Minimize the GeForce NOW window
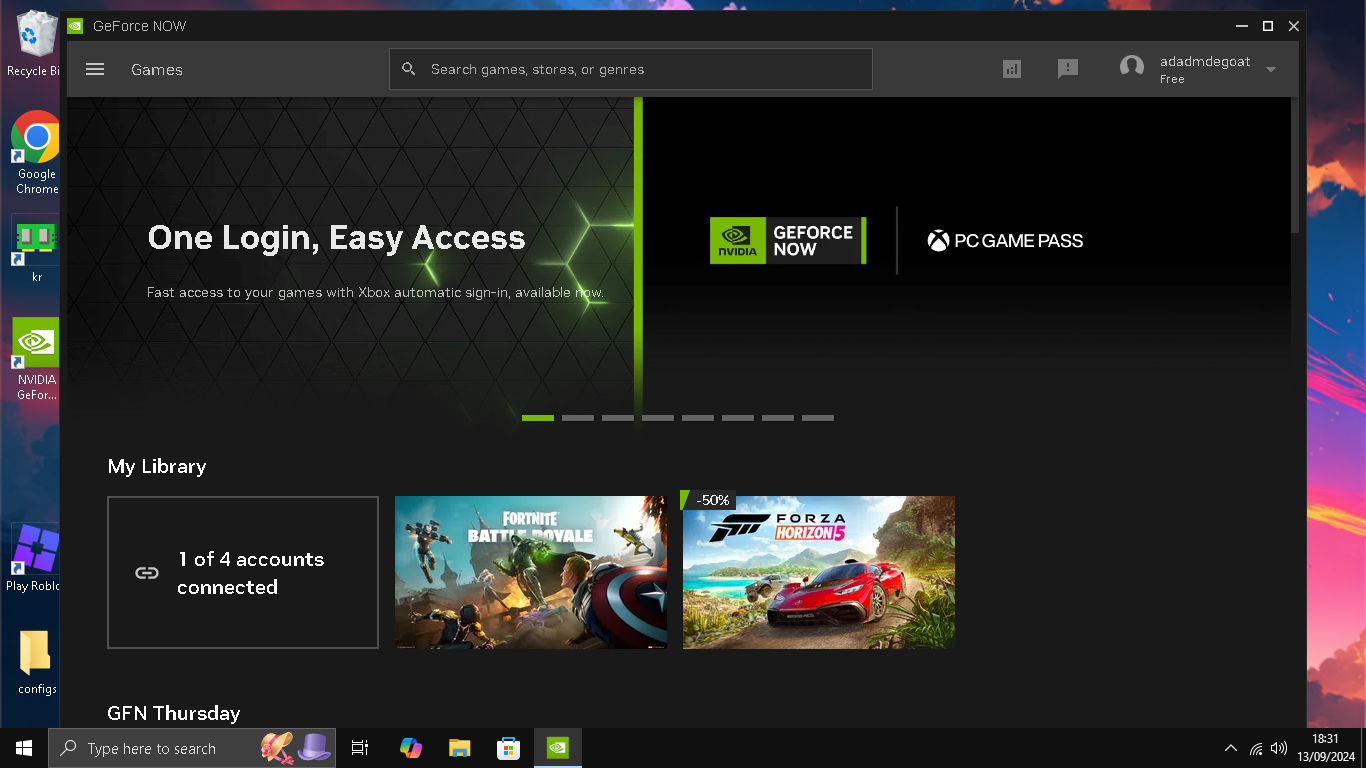This screenshot has width=1366, height=768. (1242, 26)
